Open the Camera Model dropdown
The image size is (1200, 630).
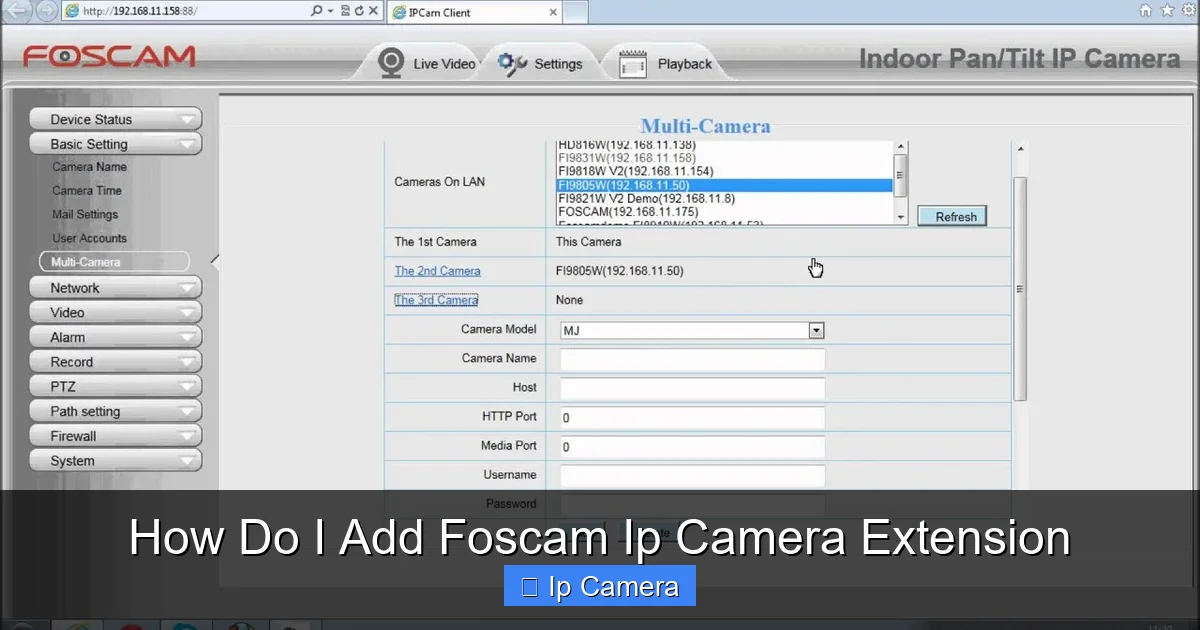point(692,330)
